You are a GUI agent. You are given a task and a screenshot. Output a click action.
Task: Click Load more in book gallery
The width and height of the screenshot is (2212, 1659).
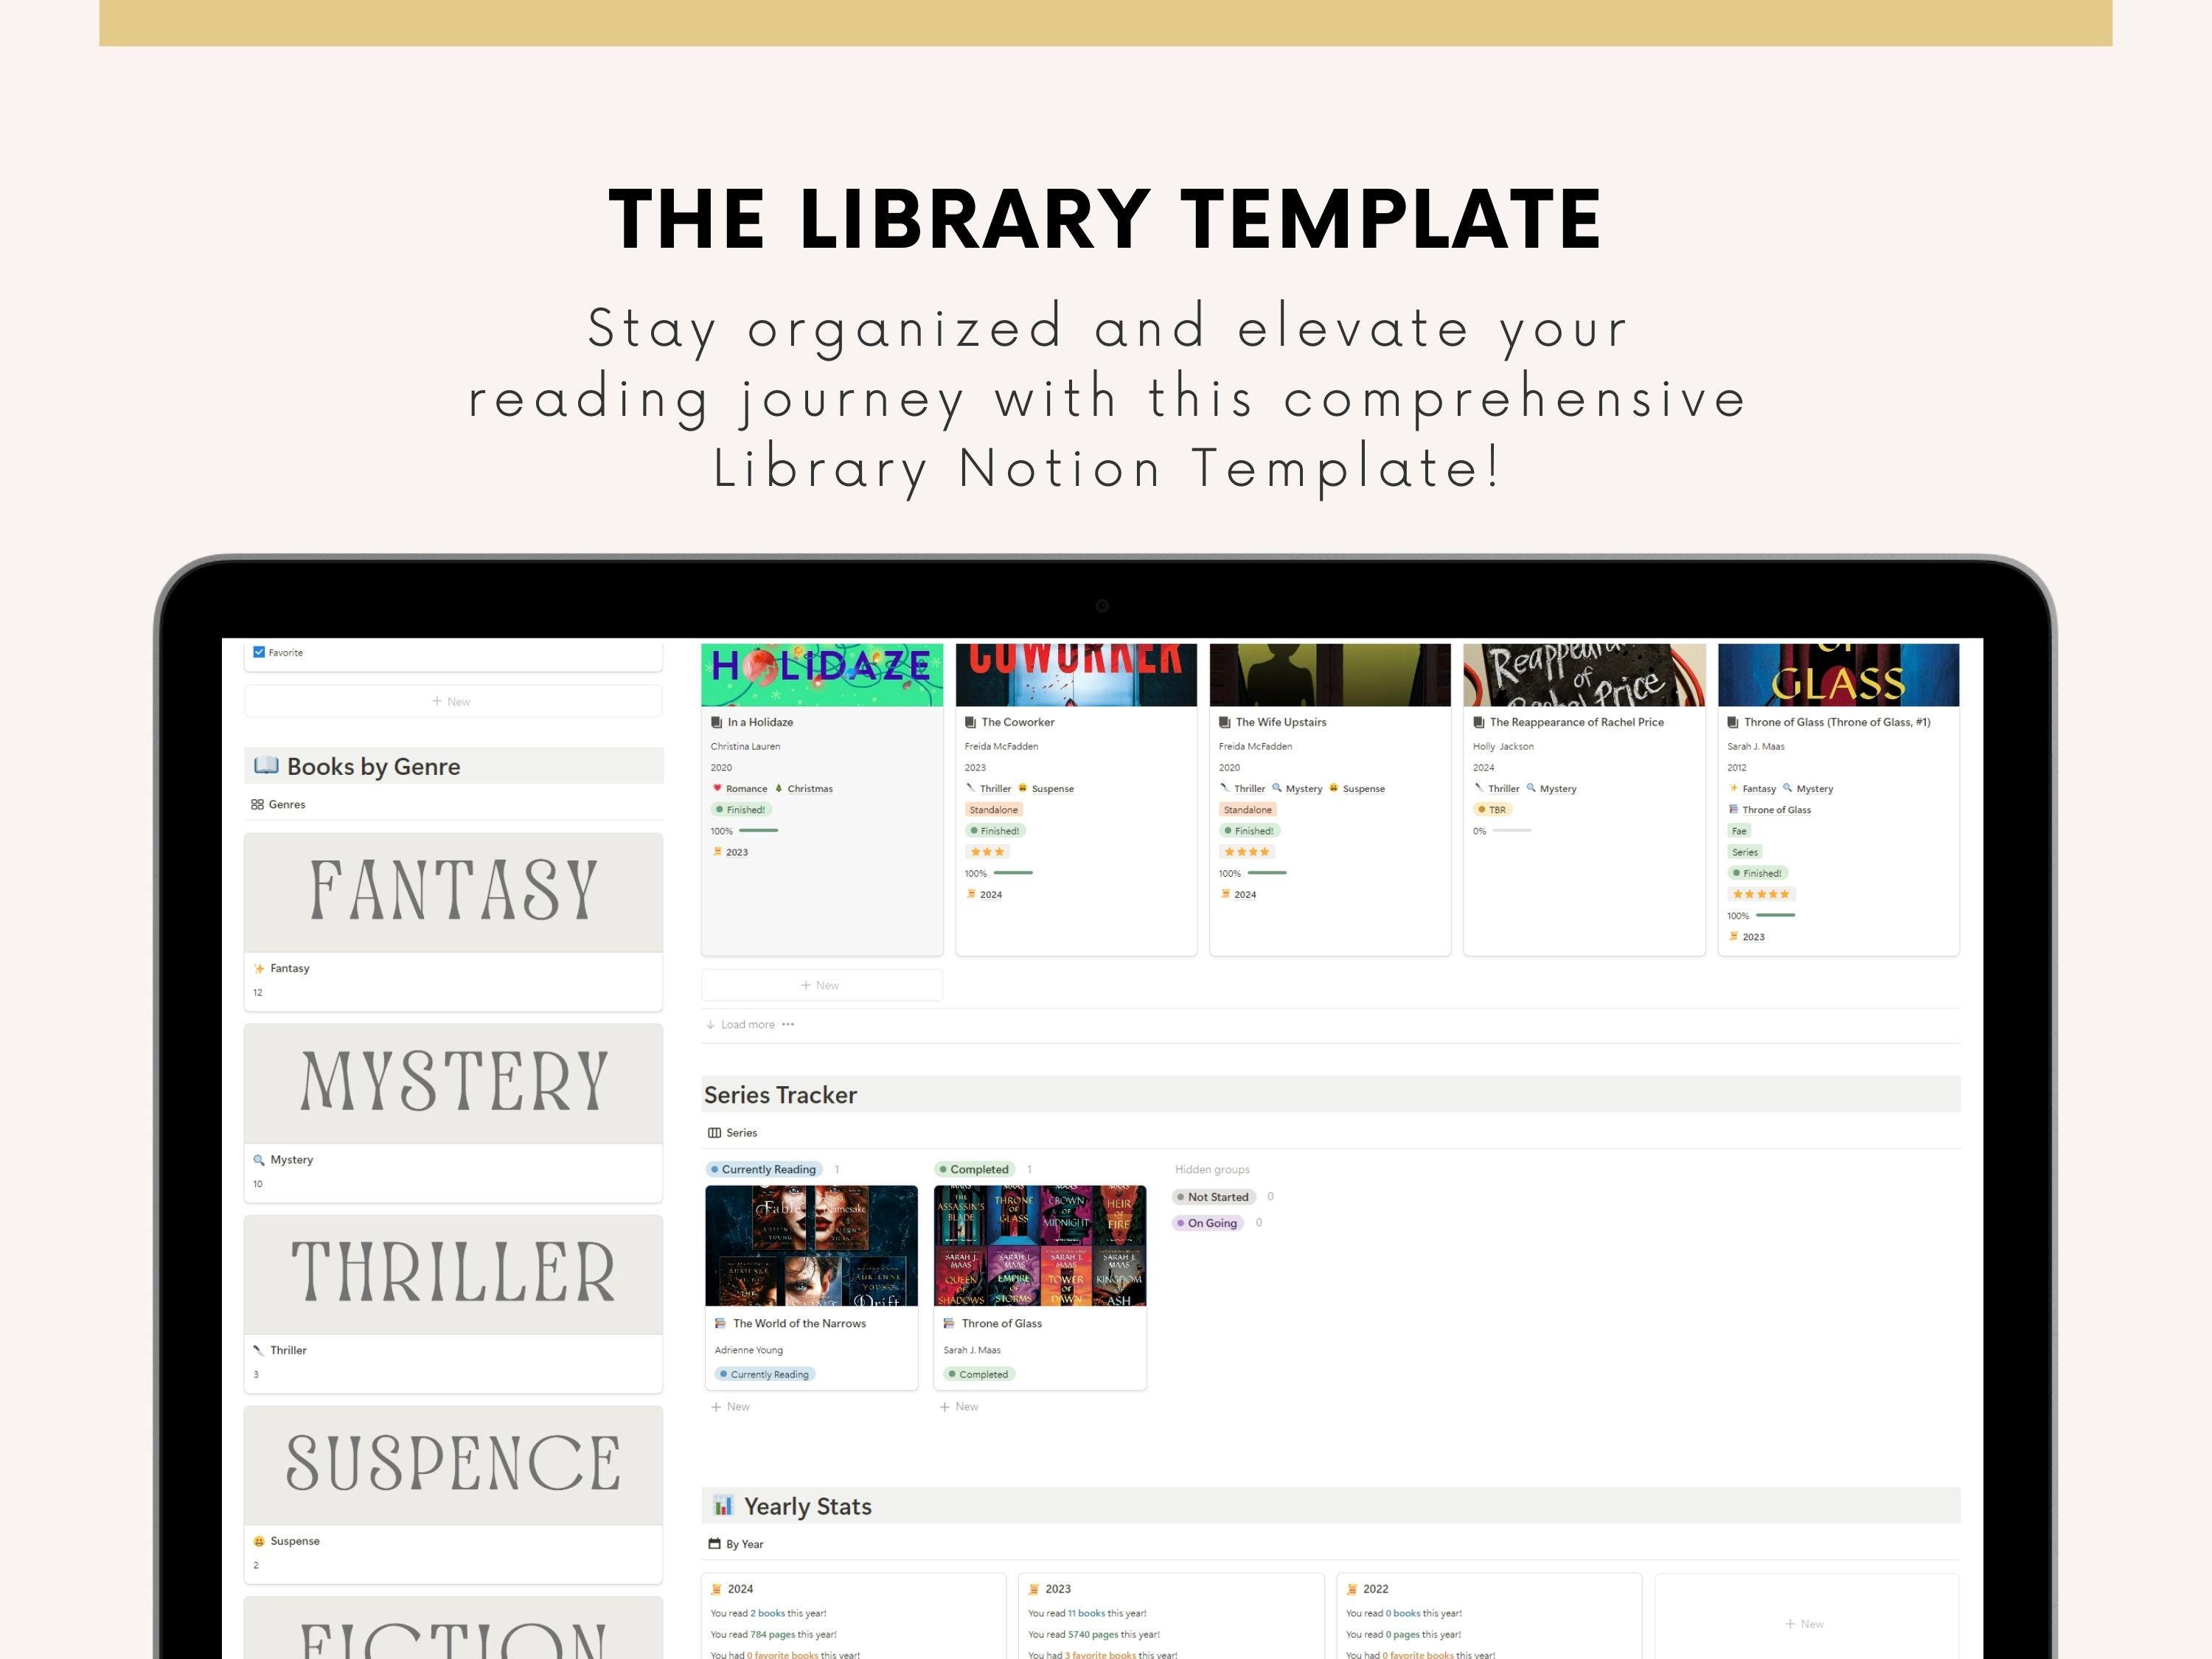[x=740, y=1024]
